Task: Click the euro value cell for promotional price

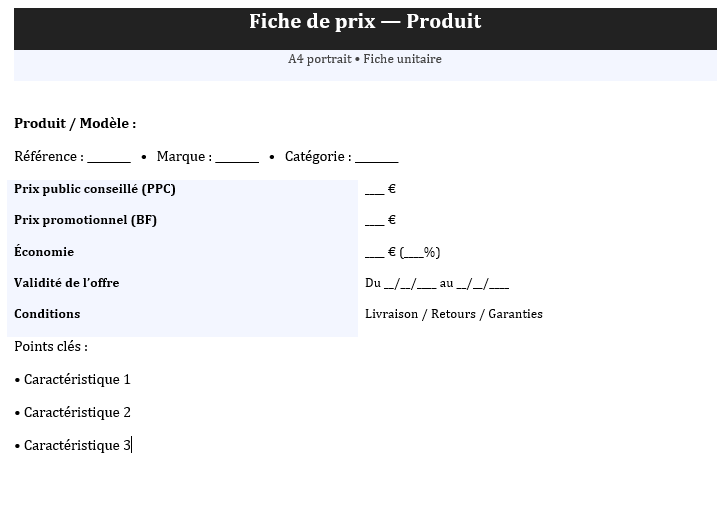Action: (380, 220)
